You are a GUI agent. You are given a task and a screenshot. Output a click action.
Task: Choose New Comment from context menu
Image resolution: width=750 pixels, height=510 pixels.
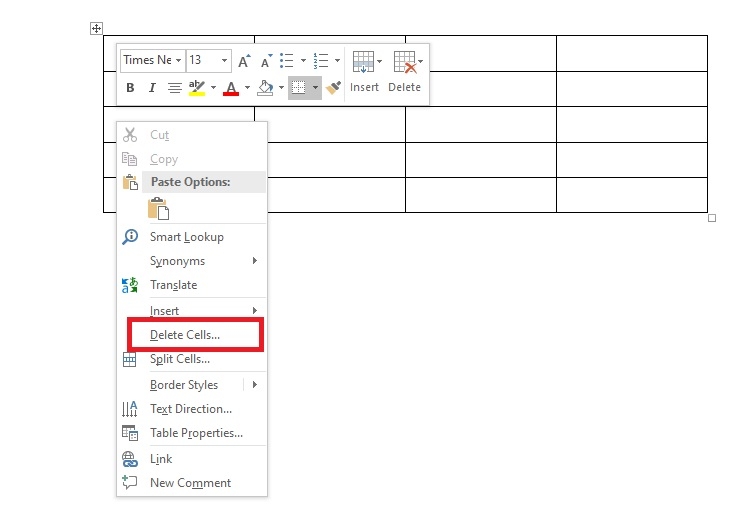(192, 483)
